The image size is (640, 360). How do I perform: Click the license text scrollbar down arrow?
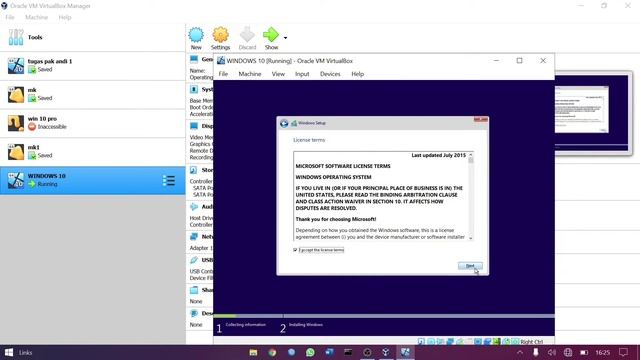click(471, 238)
